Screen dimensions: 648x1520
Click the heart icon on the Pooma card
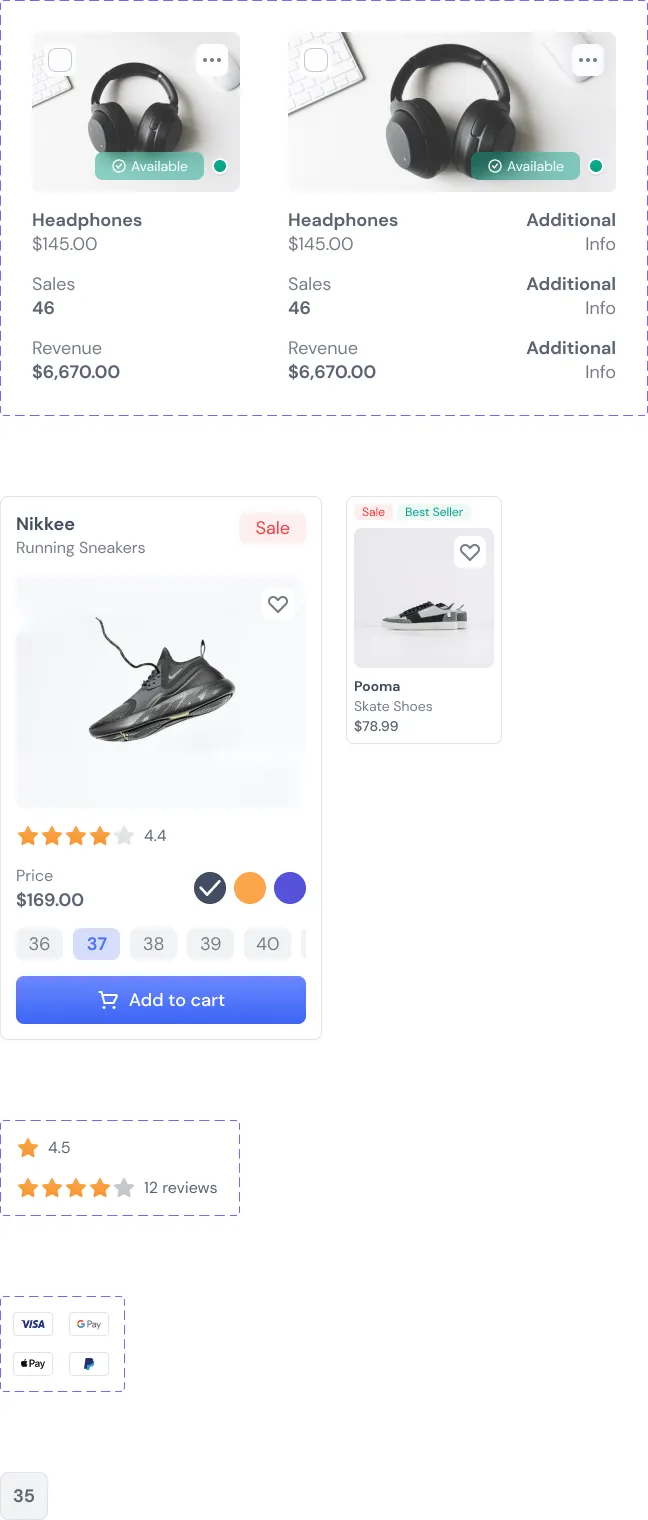pyautogui.click(x=470, y=552)
